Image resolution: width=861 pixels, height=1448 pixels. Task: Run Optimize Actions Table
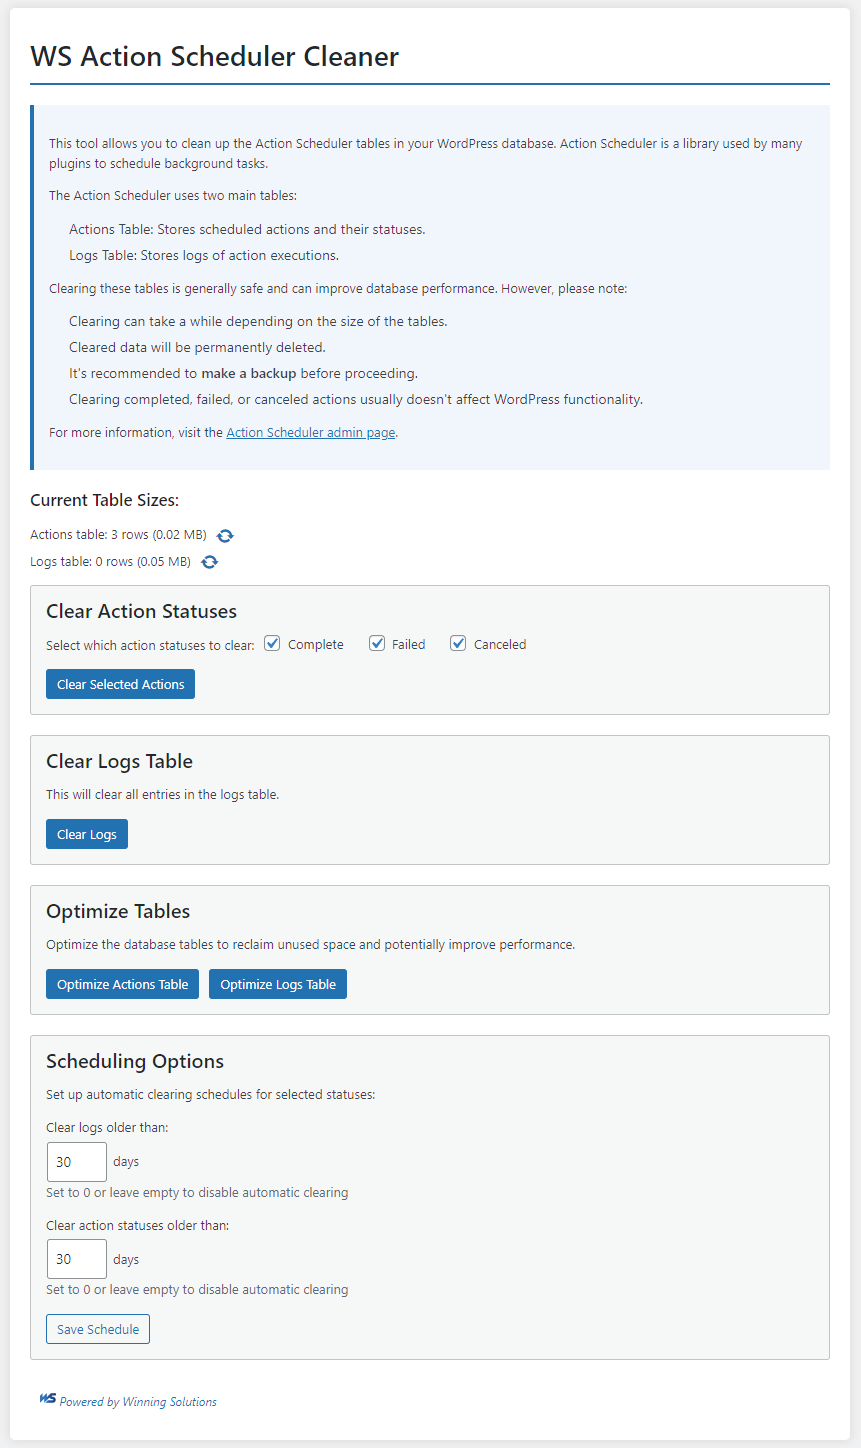click(122, 984)
